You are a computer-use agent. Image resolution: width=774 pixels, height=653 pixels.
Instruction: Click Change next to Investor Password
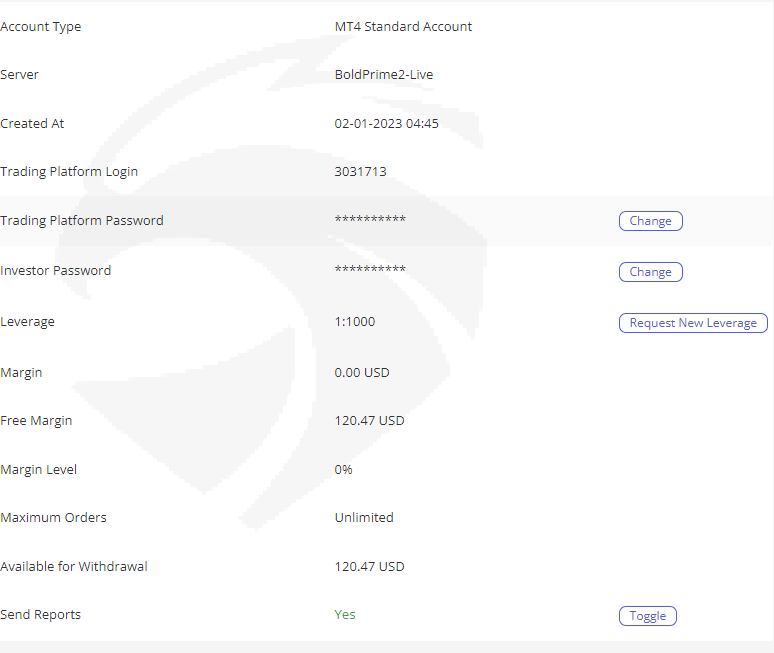pyautogui.click(x=650, y=272)
